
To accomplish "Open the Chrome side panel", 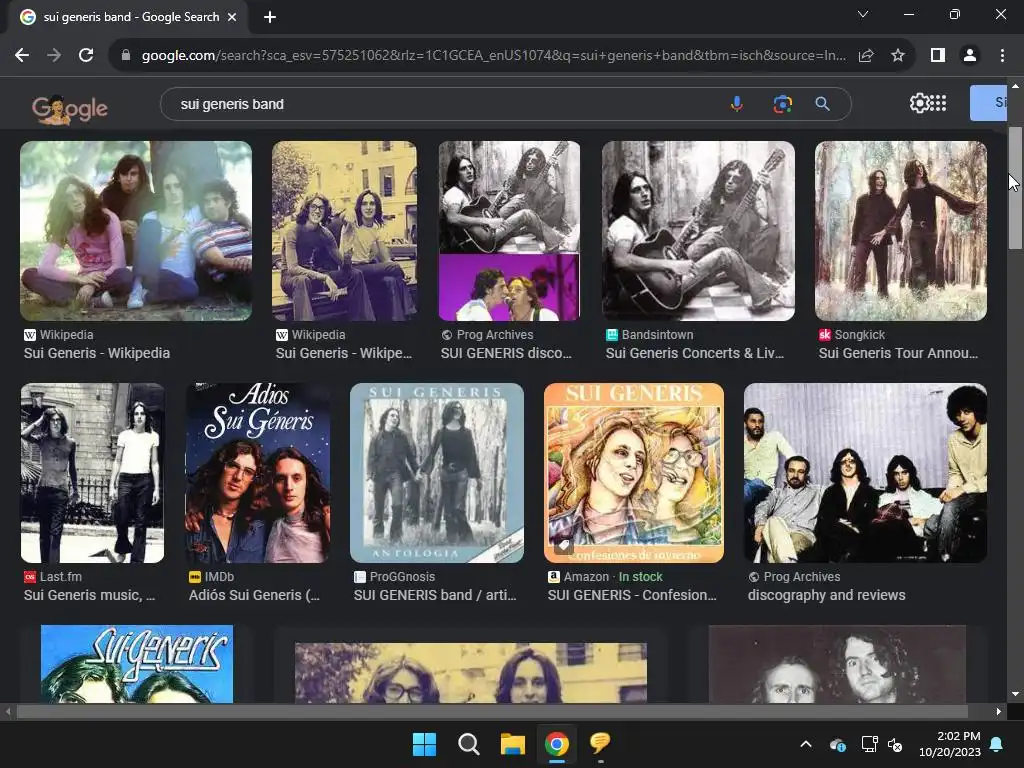I will coord(938,56).
